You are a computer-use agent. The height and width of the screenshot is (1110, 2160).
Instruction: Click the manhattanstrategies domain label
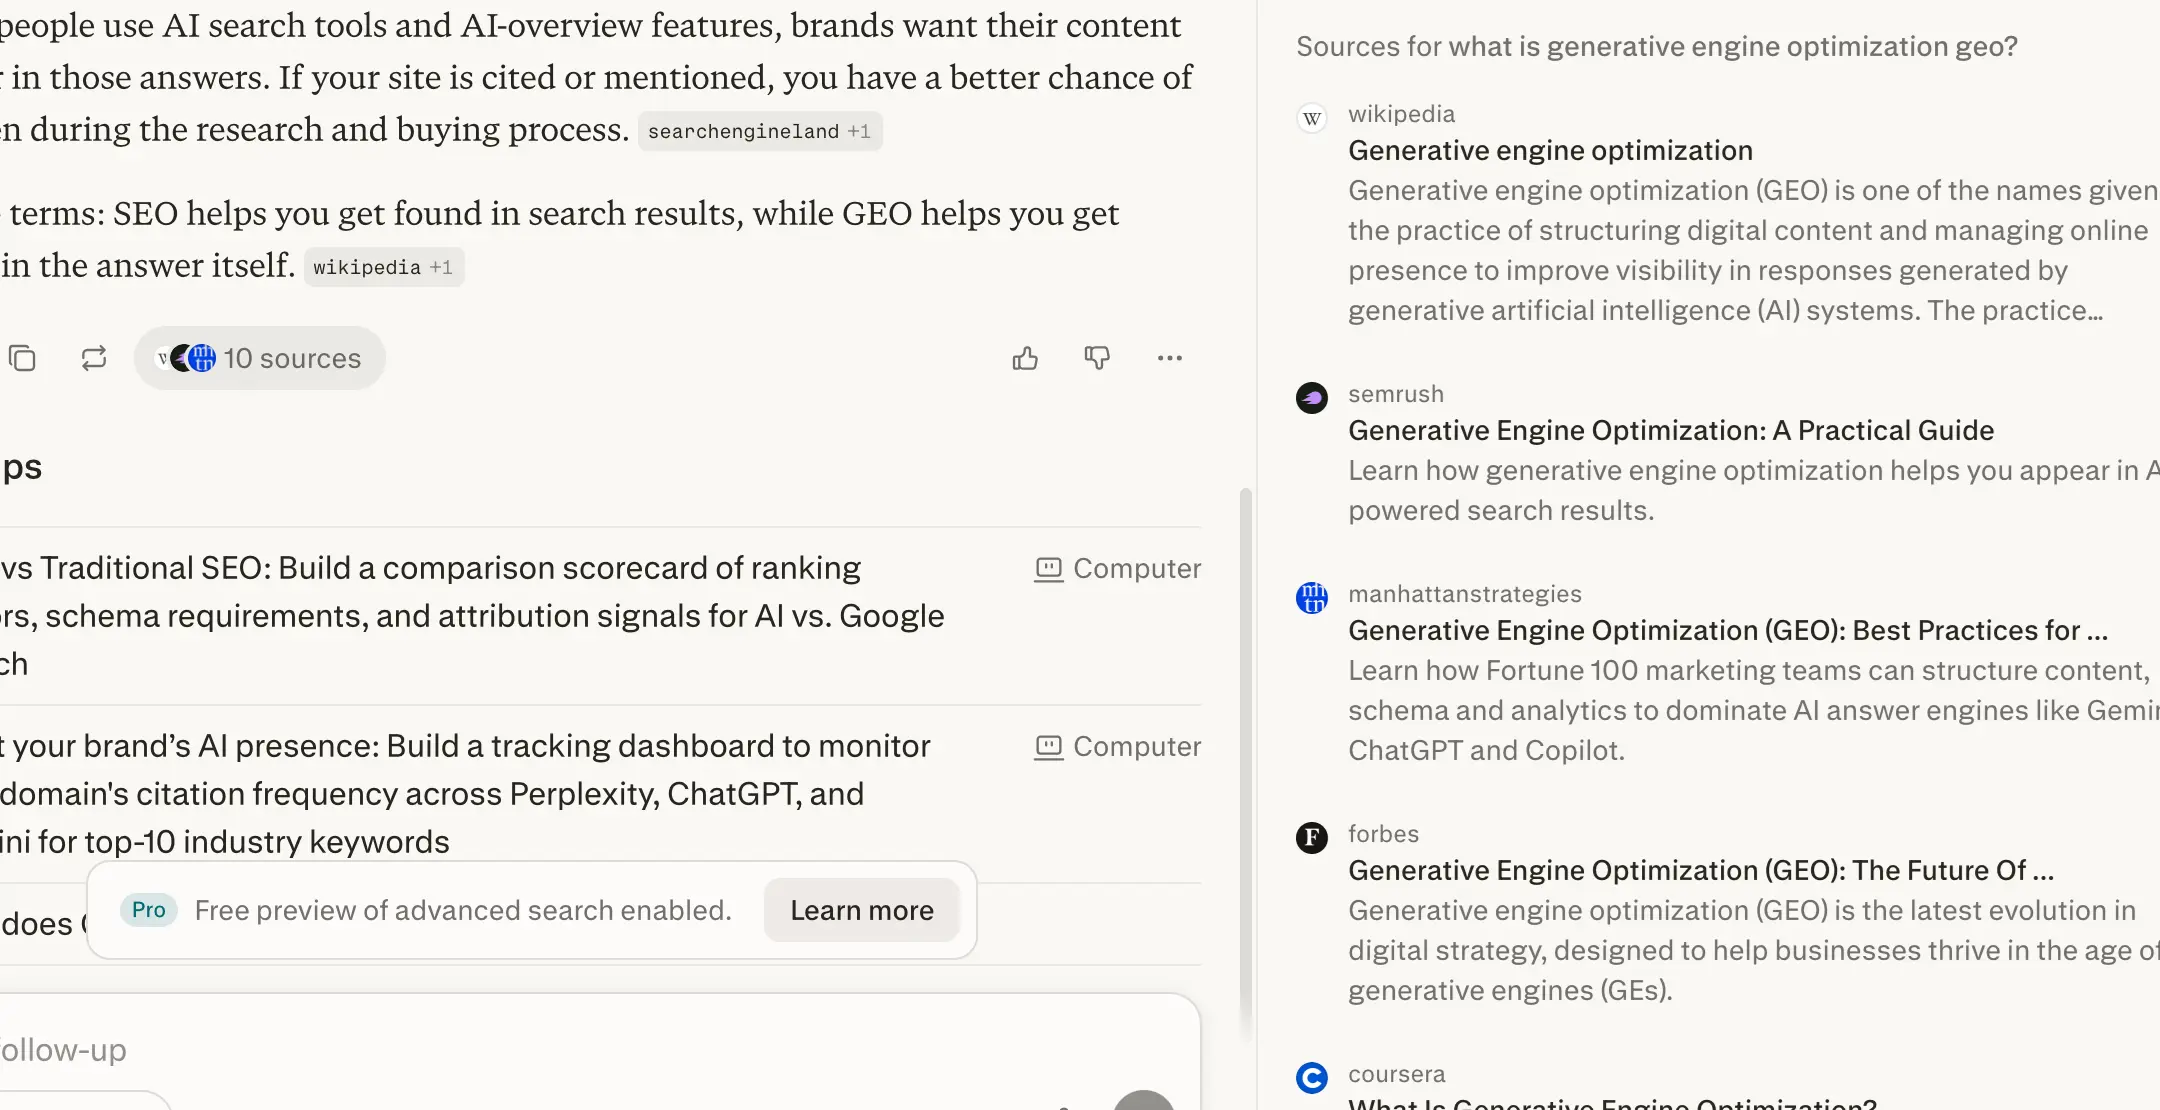coord(1465,594)
